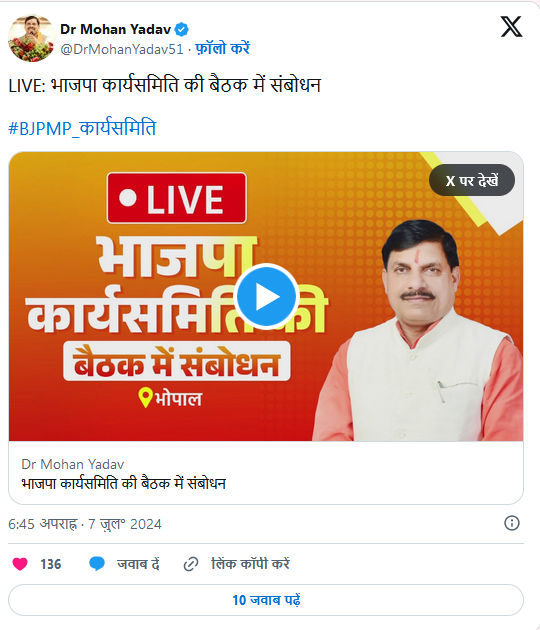Click the फ़ॉलो करें follow link
Viewport: 540px width, 630px height.
(223, 49)
